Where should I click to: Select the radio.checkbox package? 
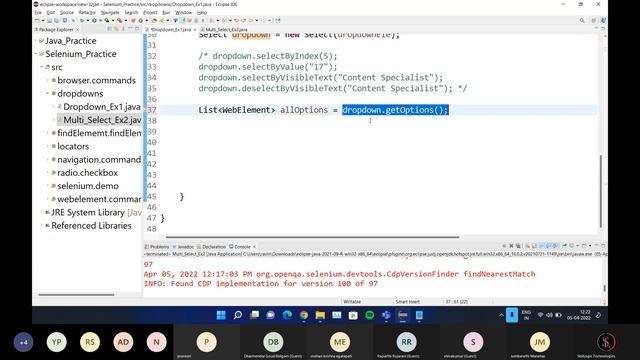coord(87,173)
